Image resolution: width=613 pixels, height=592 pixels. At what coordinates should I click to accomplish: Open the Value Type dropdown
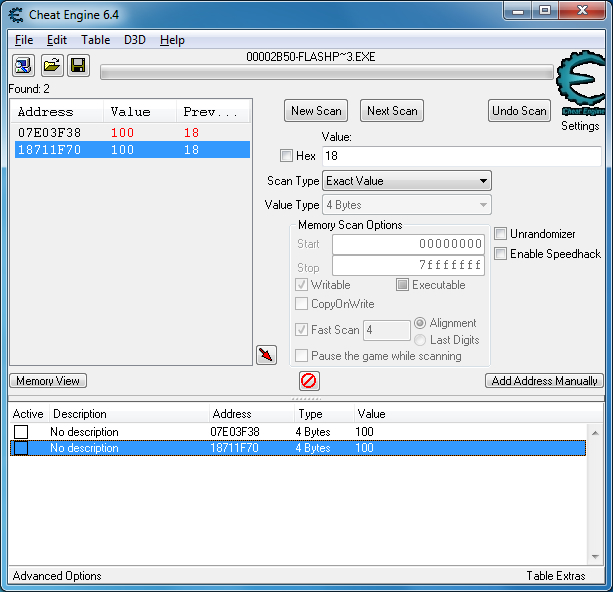(x=407, y=205)
